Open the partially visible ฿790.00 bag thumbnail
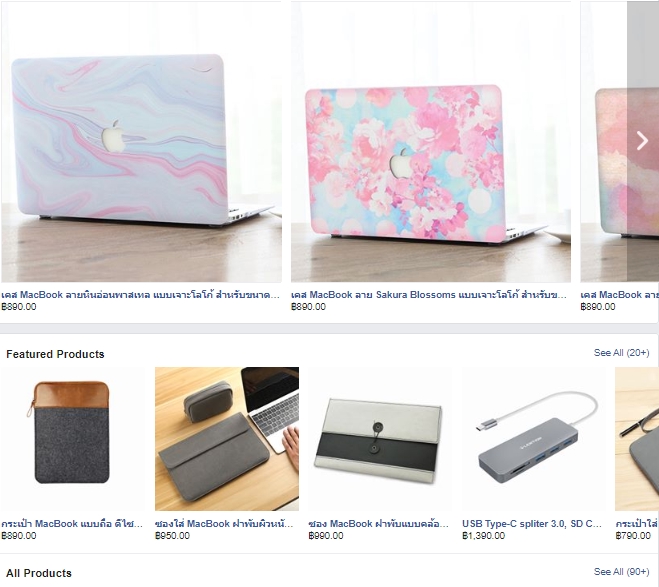This screenshot has width=659, height=587. [637, 439]
